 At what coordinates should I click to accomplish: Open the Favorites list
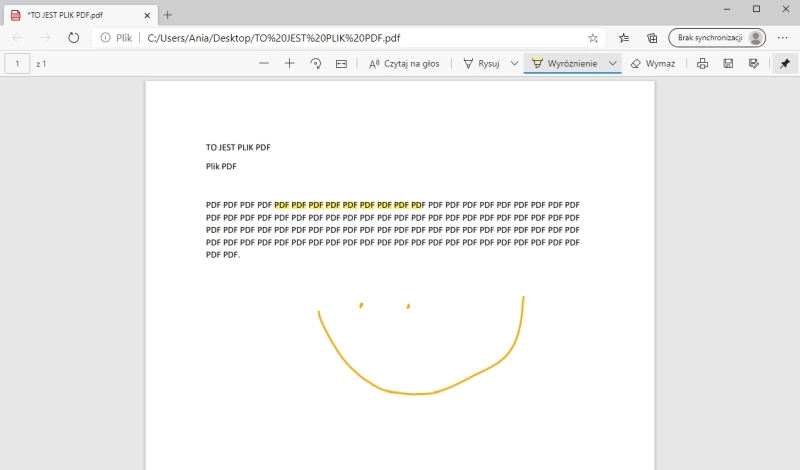[x=623, y=38]
